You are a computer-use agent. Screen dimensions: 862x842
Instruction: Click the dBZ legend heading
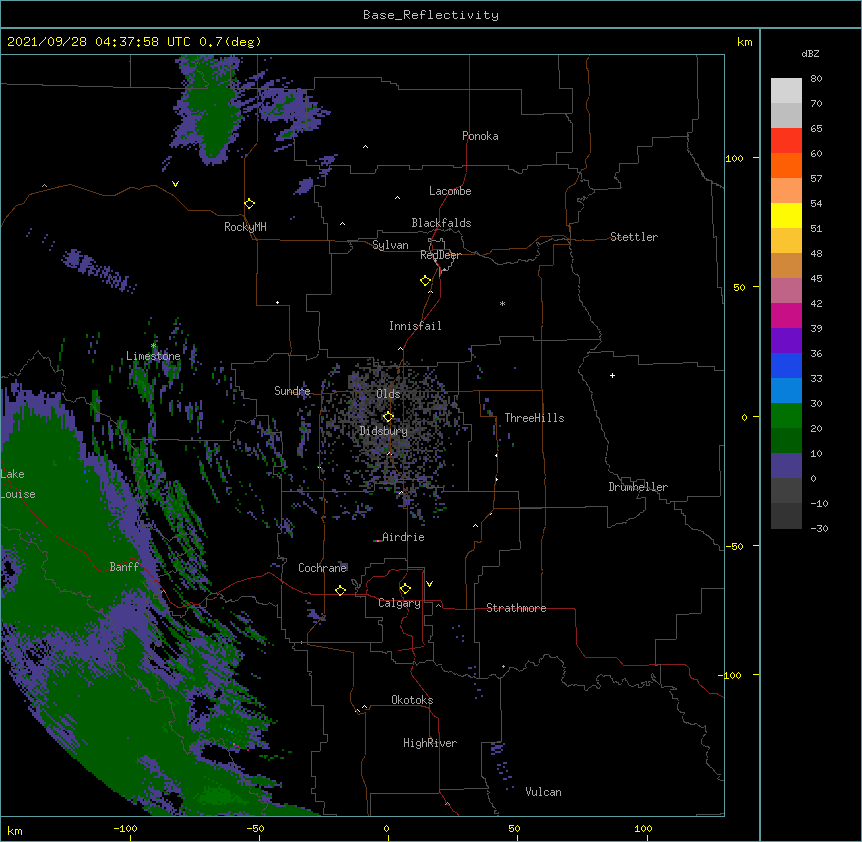pyautogui.click(x=810, y=54)
